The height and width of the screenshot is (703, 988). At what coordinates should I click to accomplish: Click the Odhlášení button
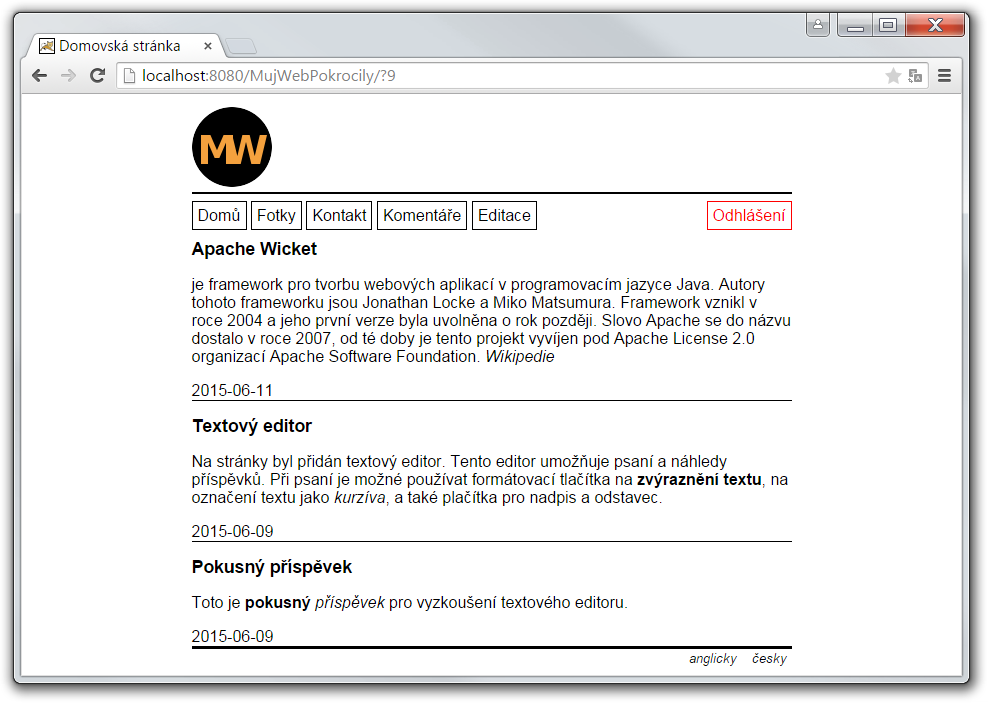[x=748, y=214]
